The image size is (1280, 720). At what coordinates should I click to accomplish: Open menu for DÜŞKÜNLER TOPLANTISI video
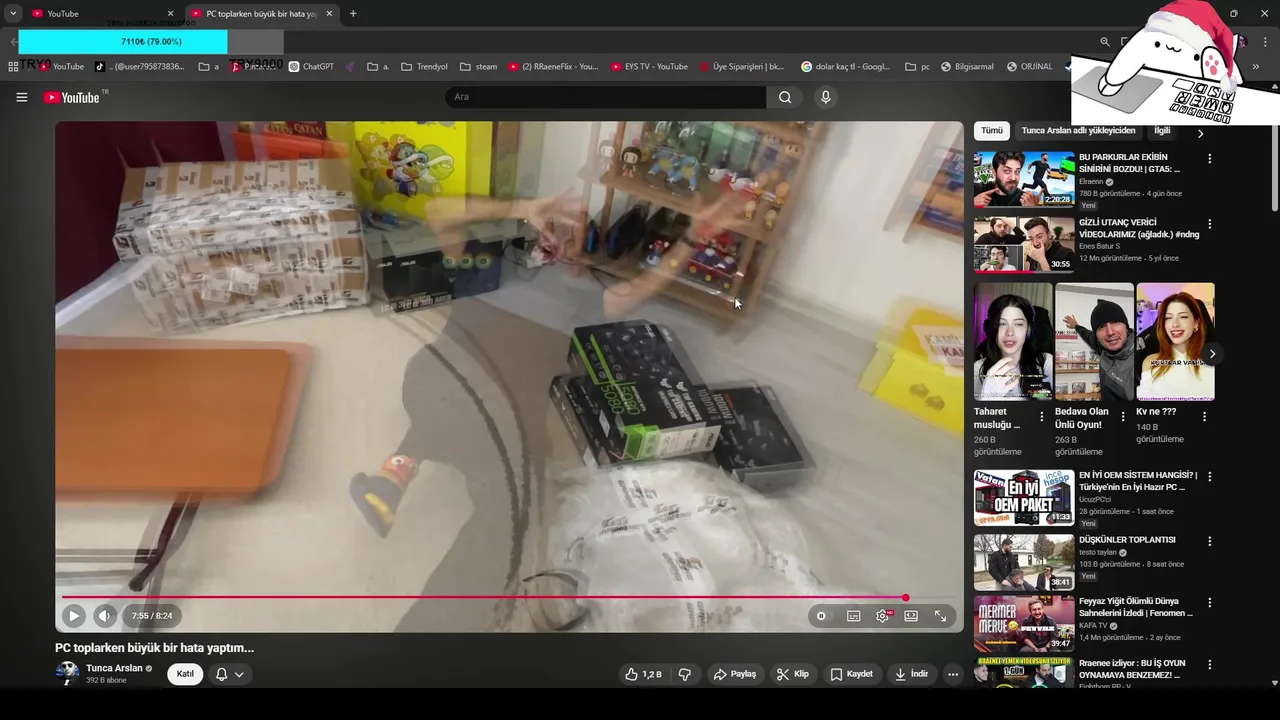pyautogui.click(x=1209, y=541)
